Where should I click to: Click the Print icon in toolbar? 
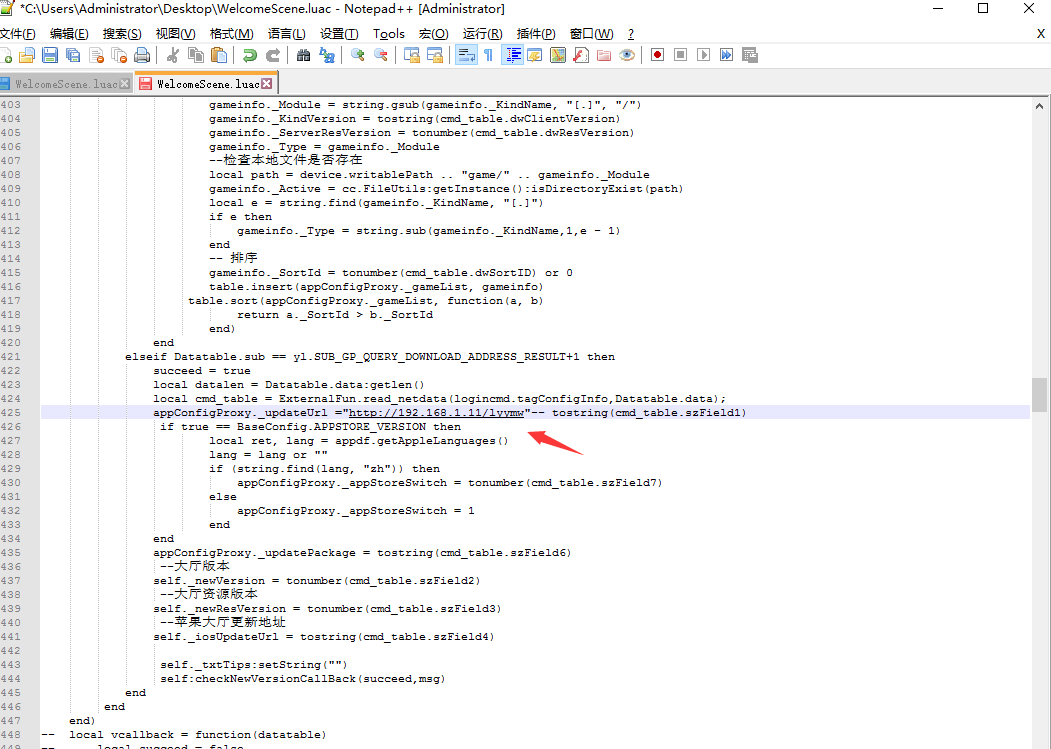(x=142, y=55)
